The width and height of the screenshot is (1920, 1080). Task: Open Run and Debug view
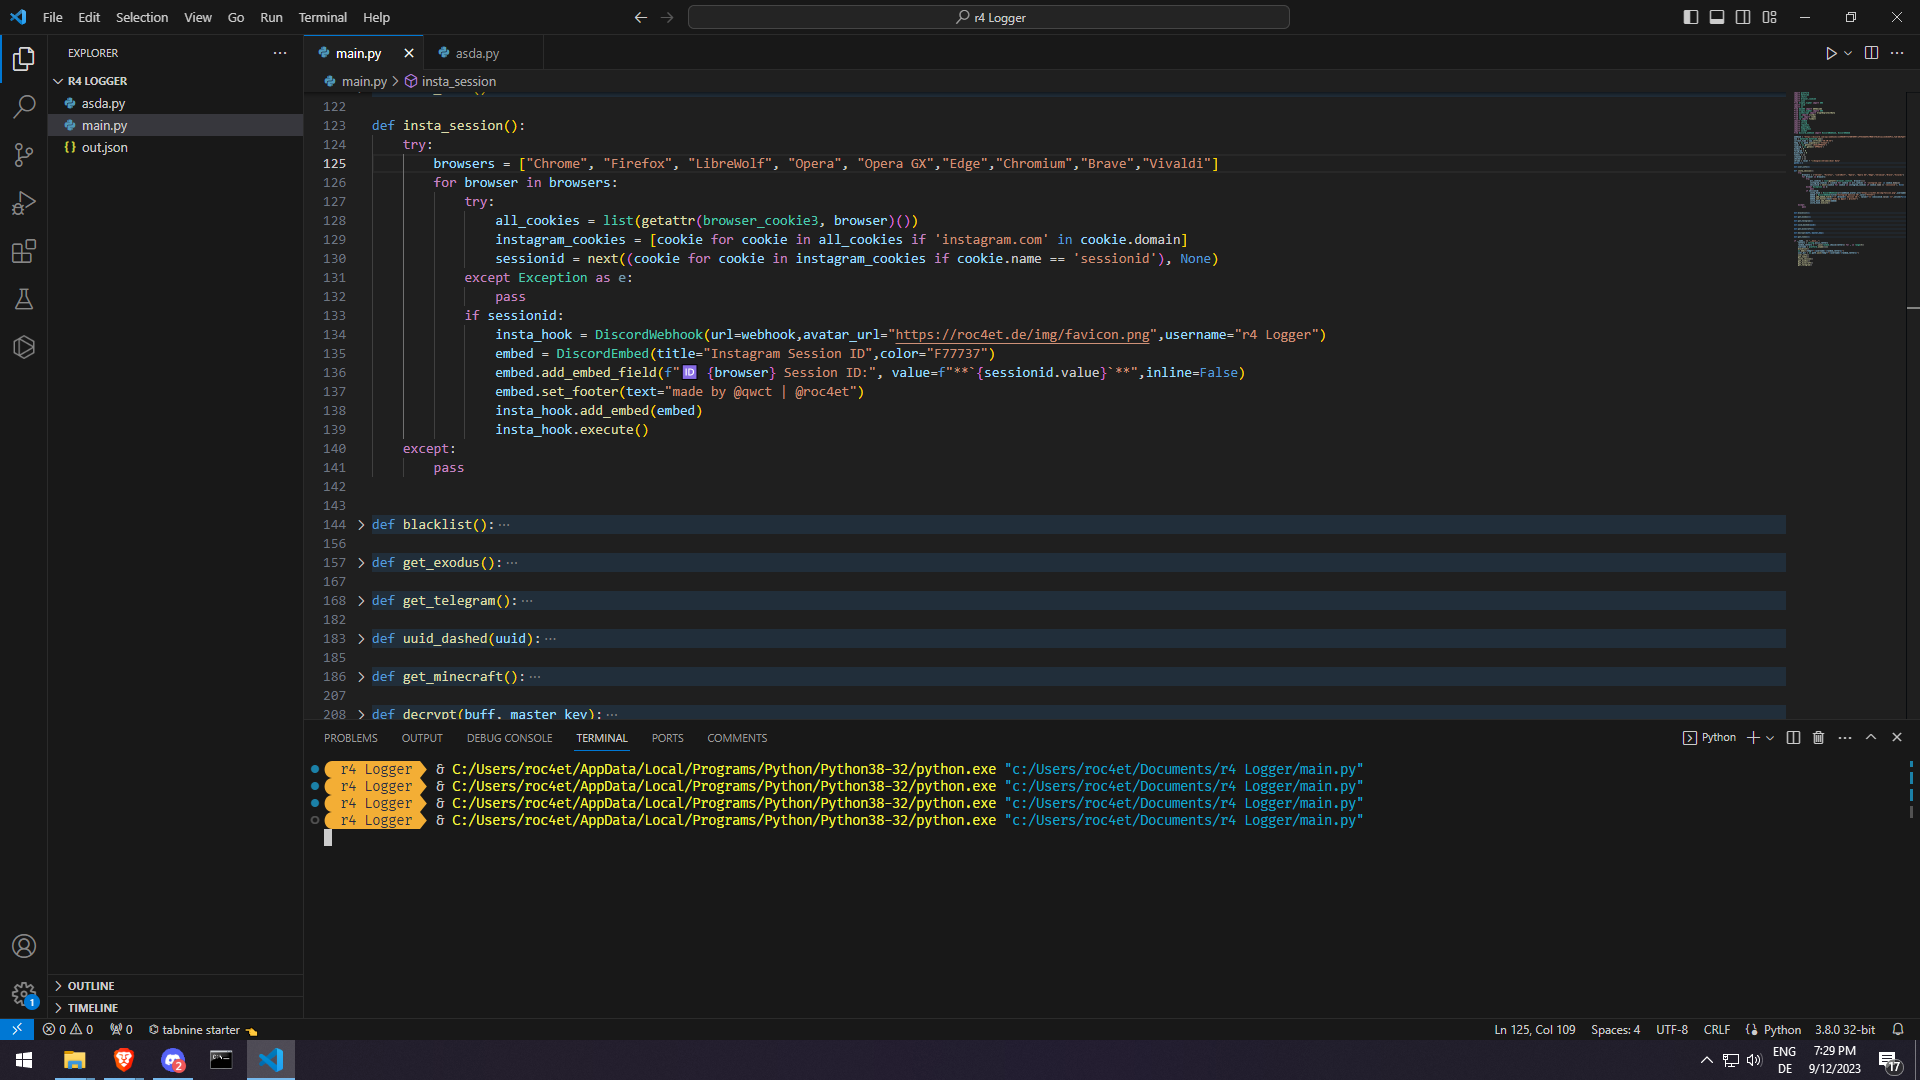[x=24, y=203]
